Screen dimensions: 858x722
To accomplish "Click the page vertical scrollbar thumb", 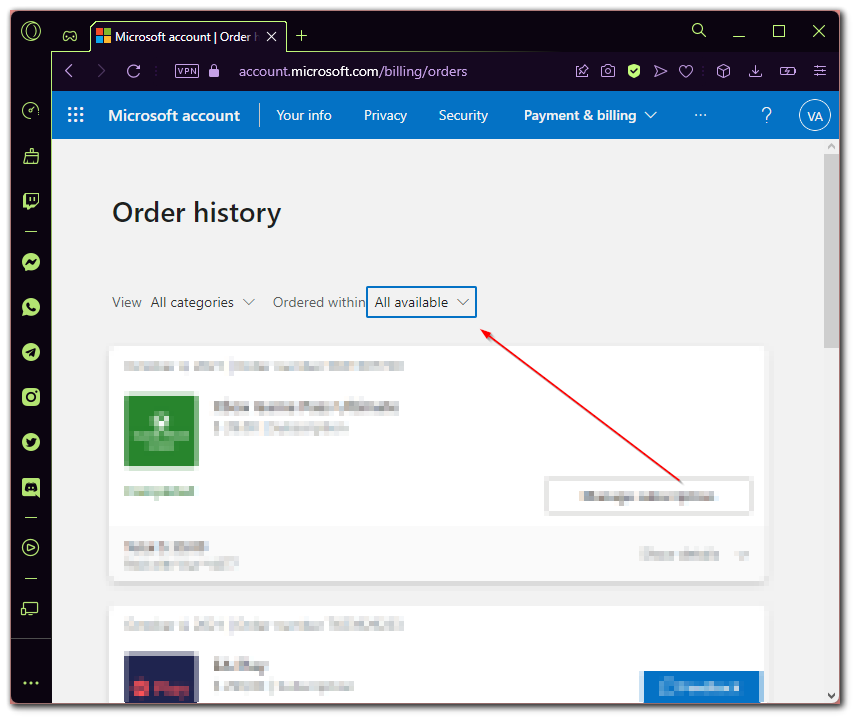I will pos(831,251).
